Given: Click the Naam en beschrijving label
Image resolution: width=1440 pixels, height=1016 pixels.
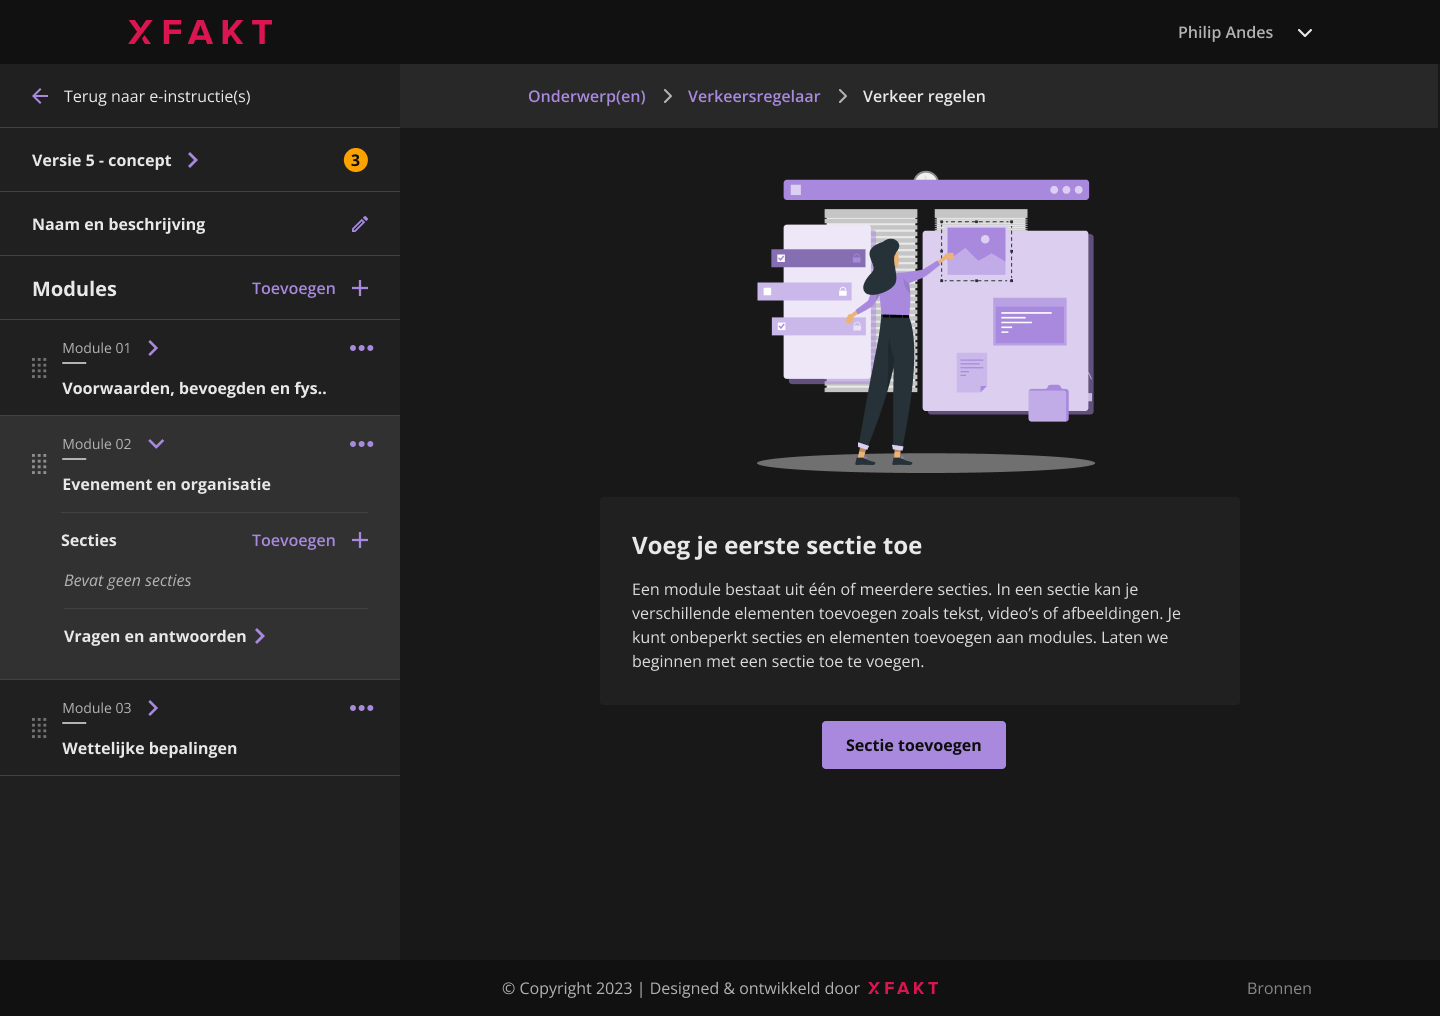Looking at the screenshot, I should (x=118, y=224).
